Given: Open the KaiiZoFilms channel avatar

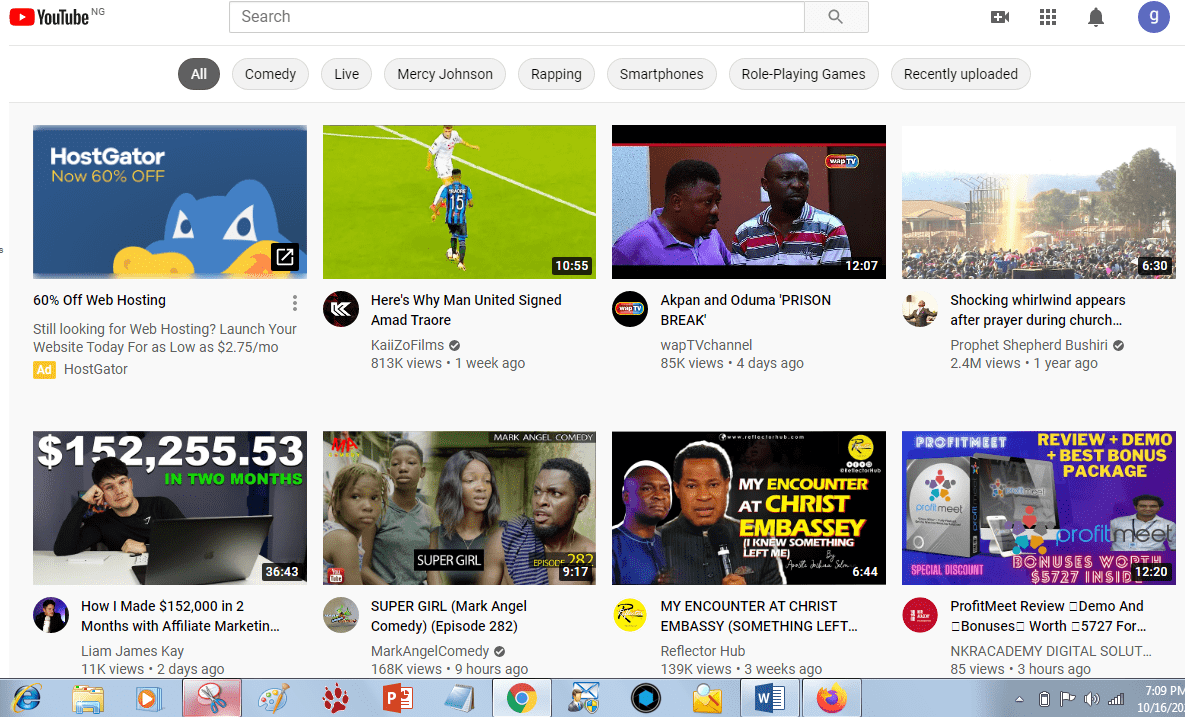Looking at the screenshot, I should pos(341,309).
